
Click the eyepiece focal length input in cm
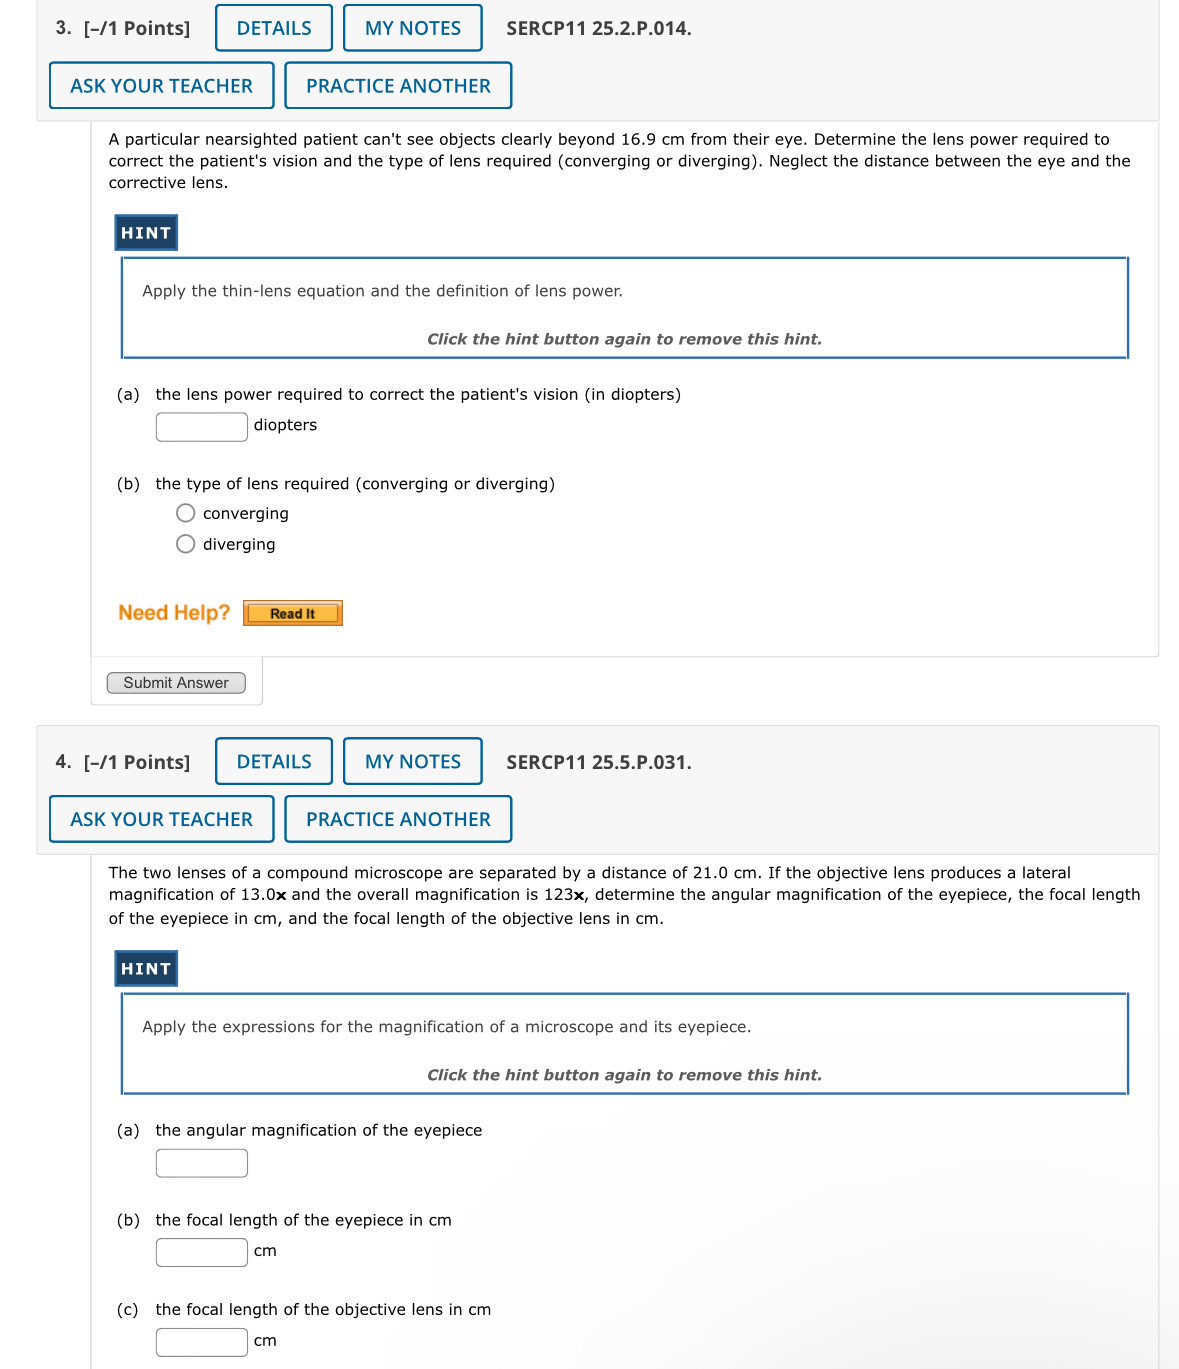pos(201,1251)
